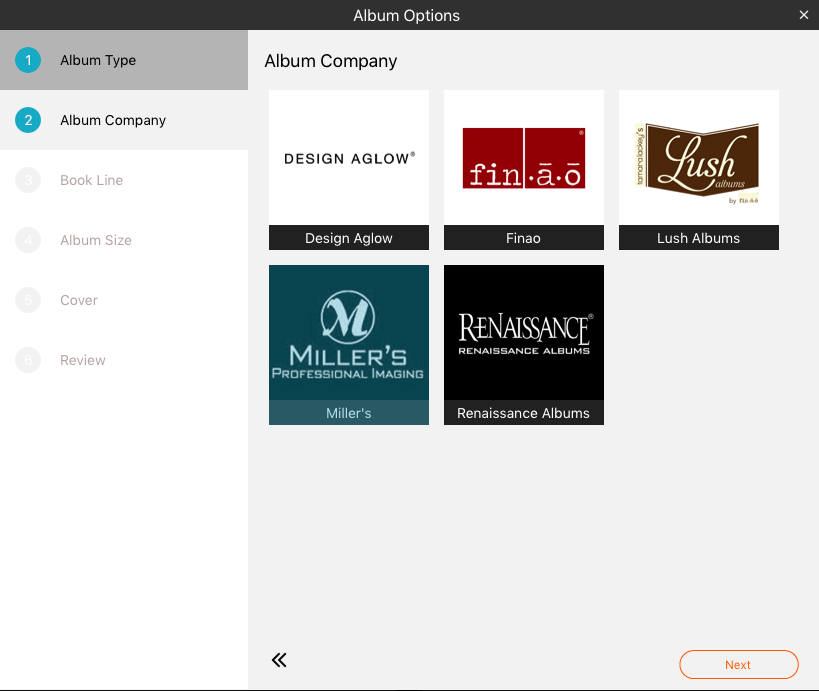This screenshot has height=691, width=819.
Task: Click the Album Company heading text
Action: 331,61
